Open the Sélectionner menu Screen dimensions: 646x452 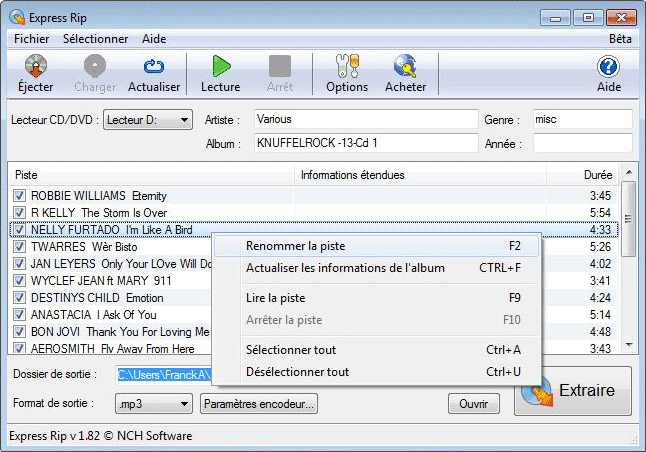click(x=96, y=39)
